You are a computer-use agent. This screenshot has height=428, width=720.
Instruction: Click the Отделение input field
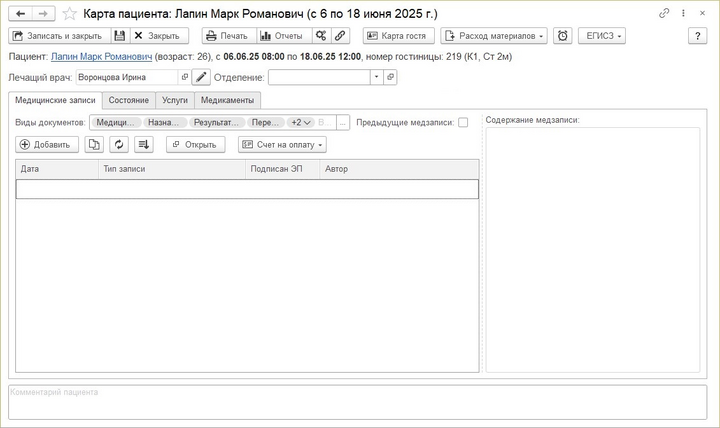click(319, 77)
